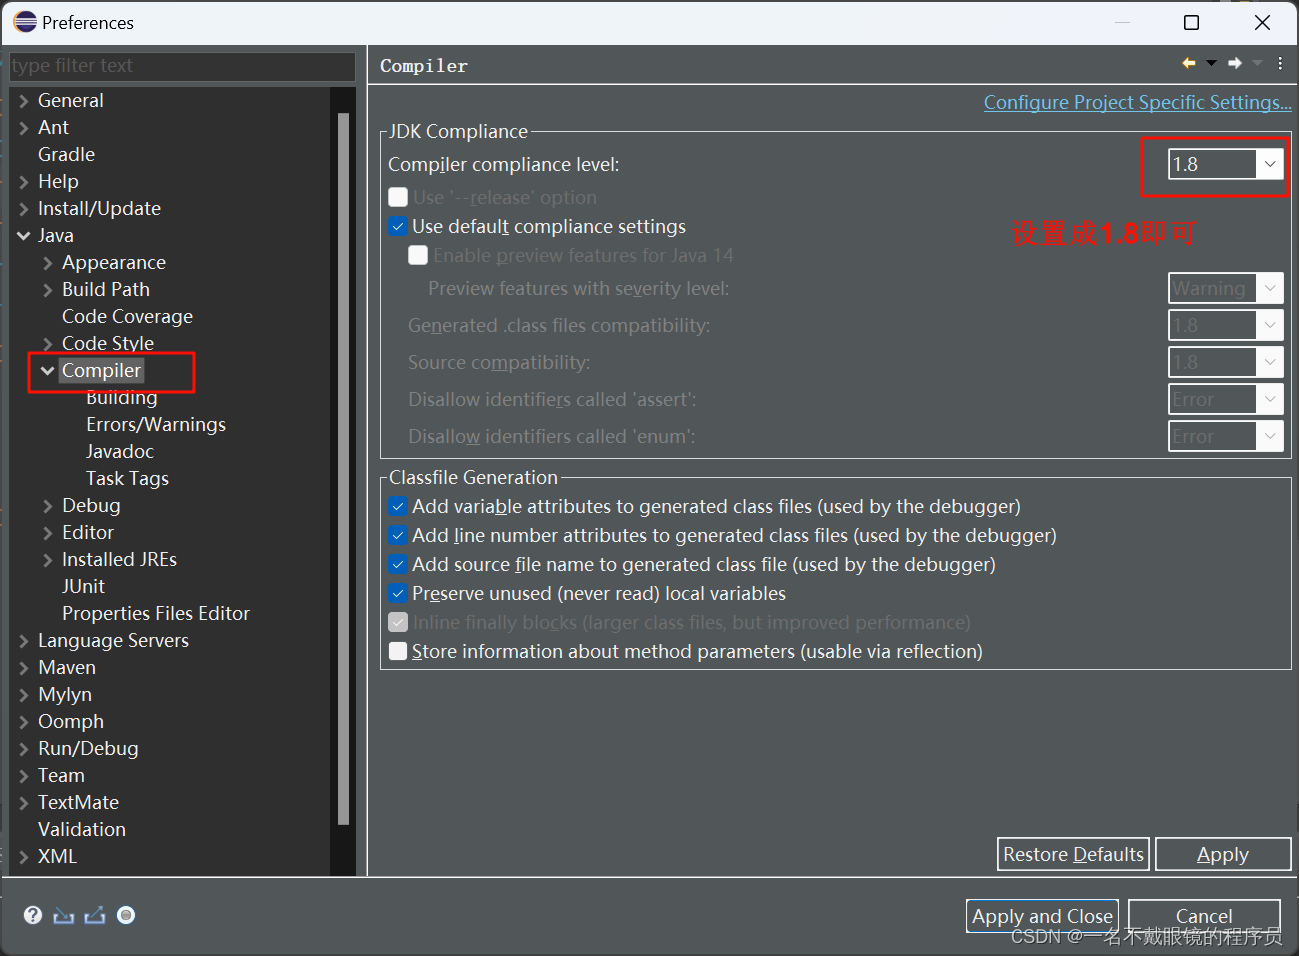The width and height of the screenshot is (1299, 956).
Task: Expand the Team node
Action: (x=24, y=775)
